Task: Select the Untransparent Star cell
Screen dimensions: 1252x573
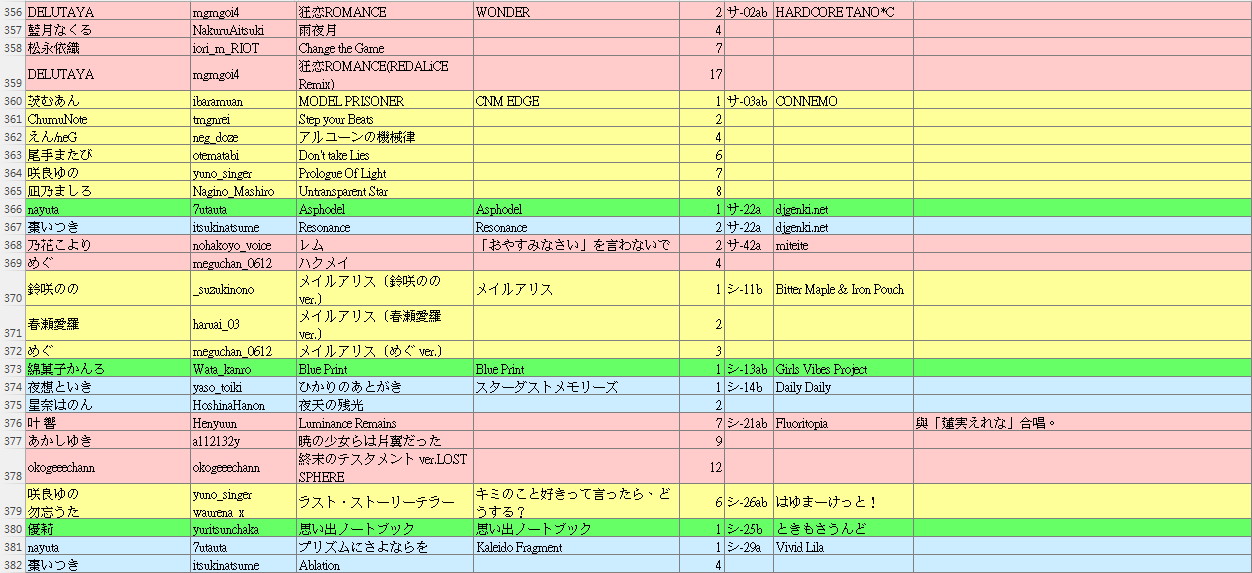Action: (x=384, y=191)
